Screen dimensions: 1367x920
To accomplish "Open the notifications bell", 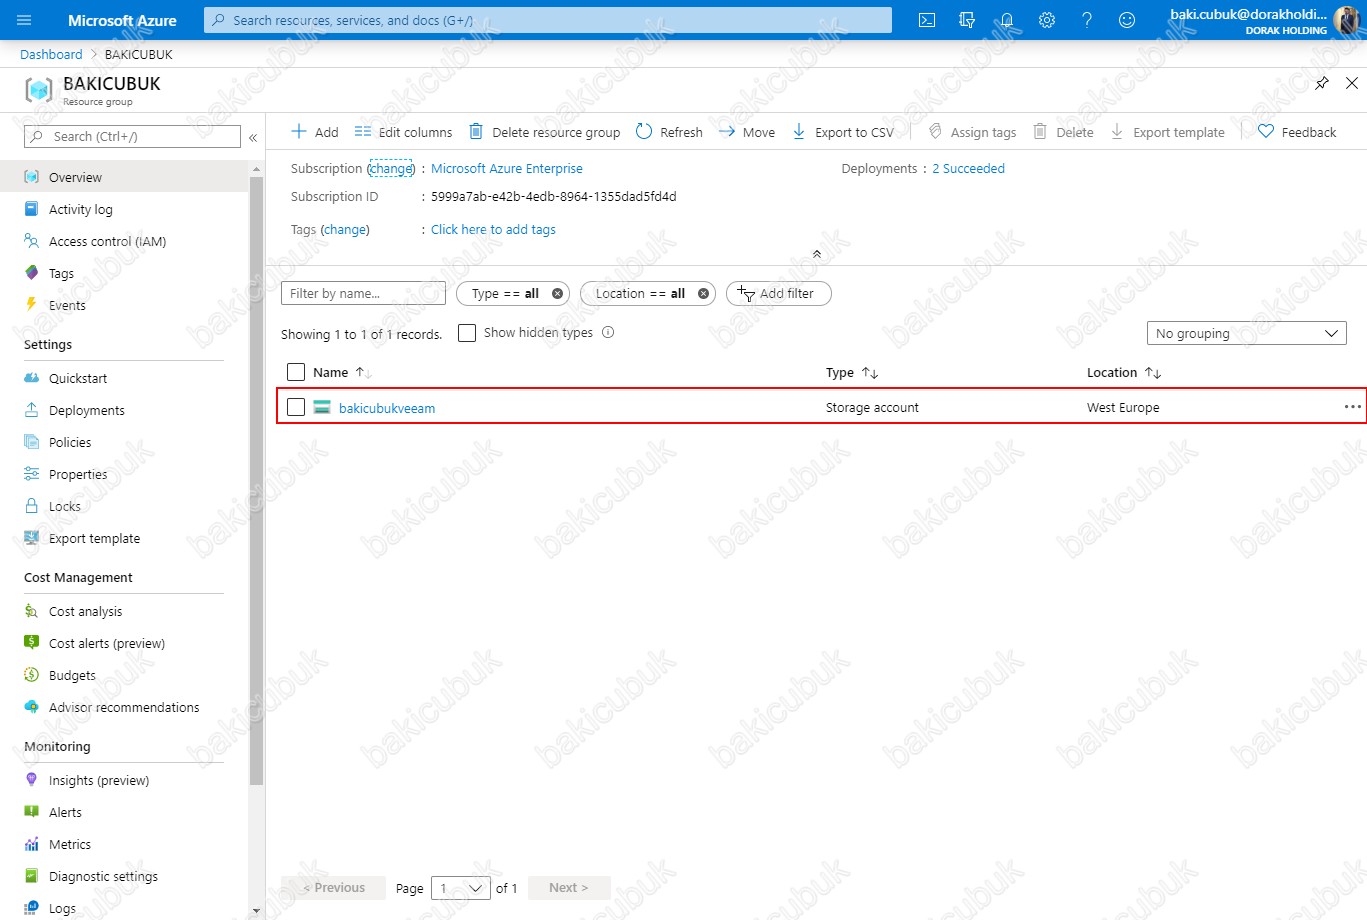I will pyautogui.click(x=1007, y=20).
